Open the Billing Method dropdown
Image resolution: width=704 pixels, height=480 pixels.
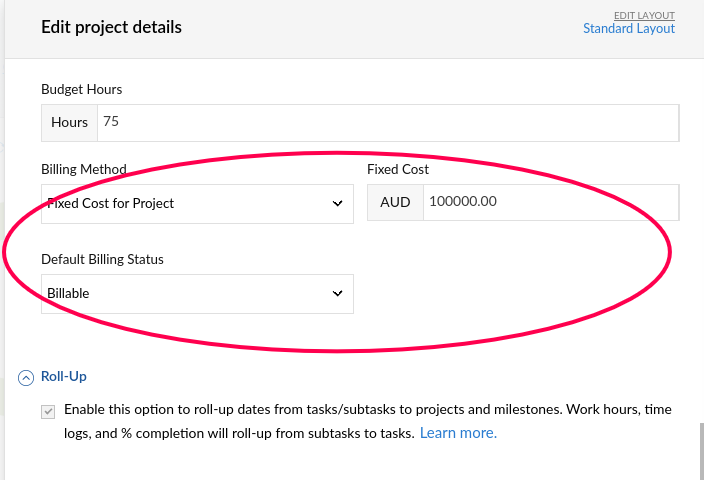click(x=197, y=204)
